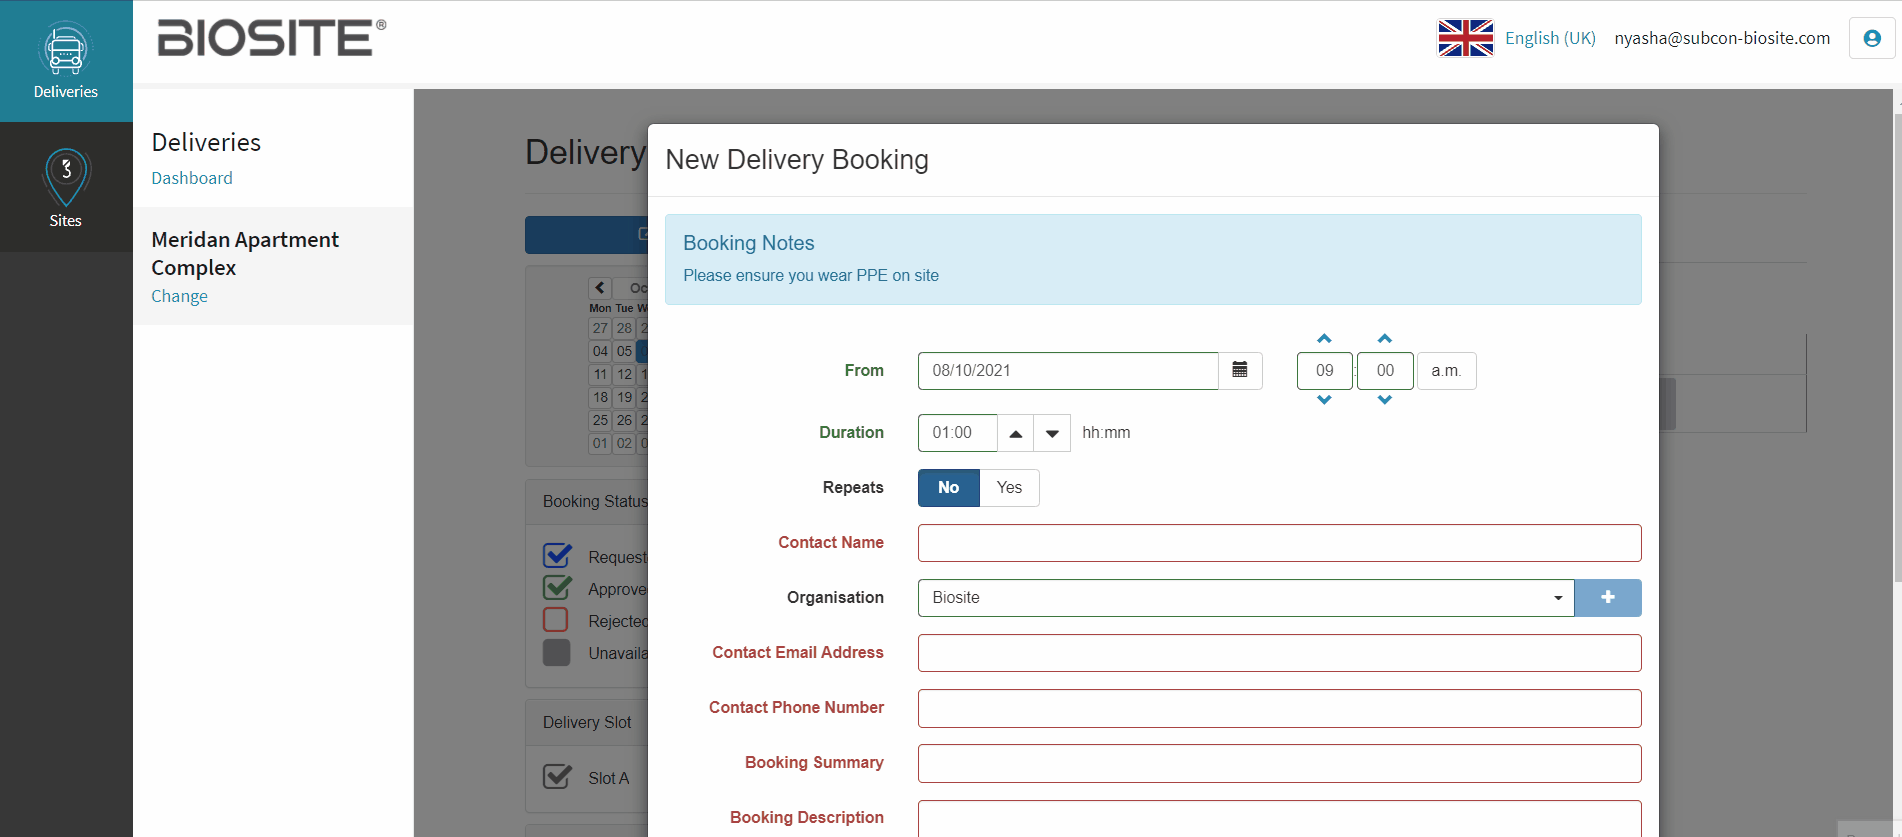Go to previous month in mini calendar
Viewport: 1902px width, 837px height.
[600, 288]
